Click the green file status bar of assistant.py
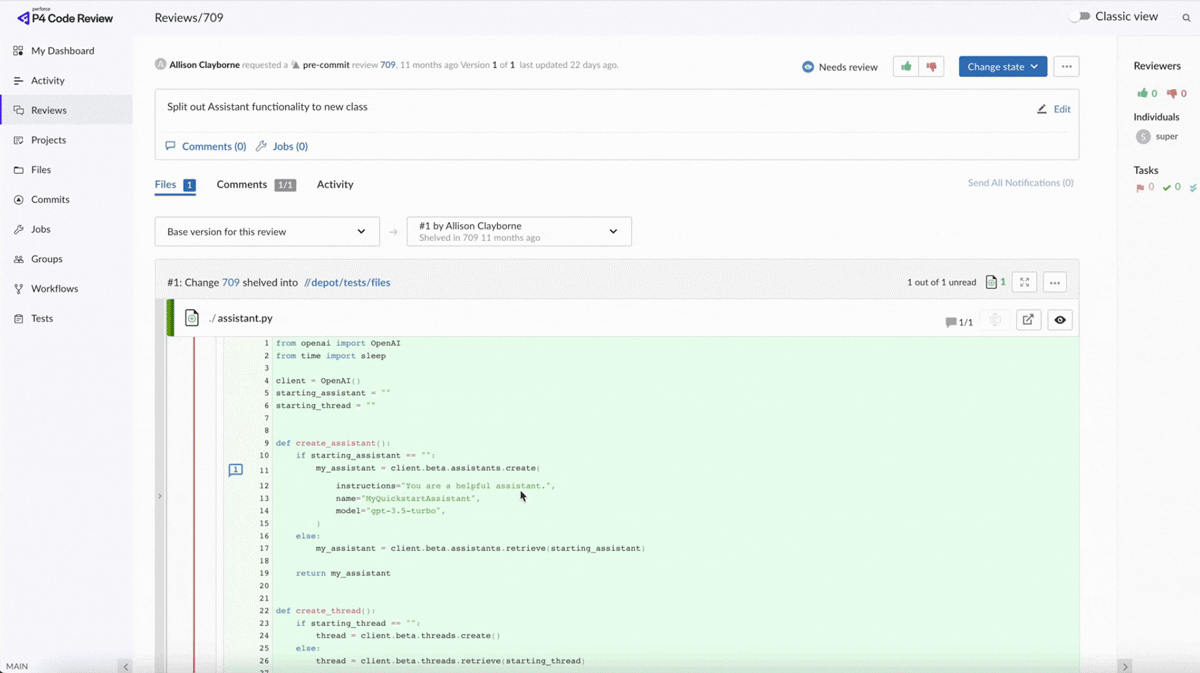The height and width of the screenshot is (673, 1200). click(170, 318)
